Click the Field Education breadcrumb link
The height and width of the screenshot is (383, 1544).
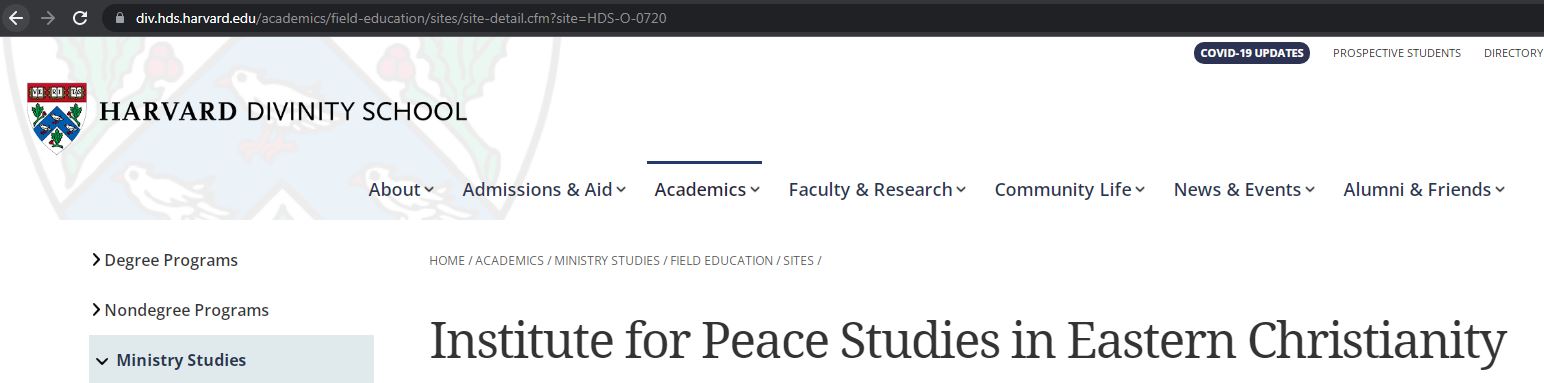click(721, 261)
